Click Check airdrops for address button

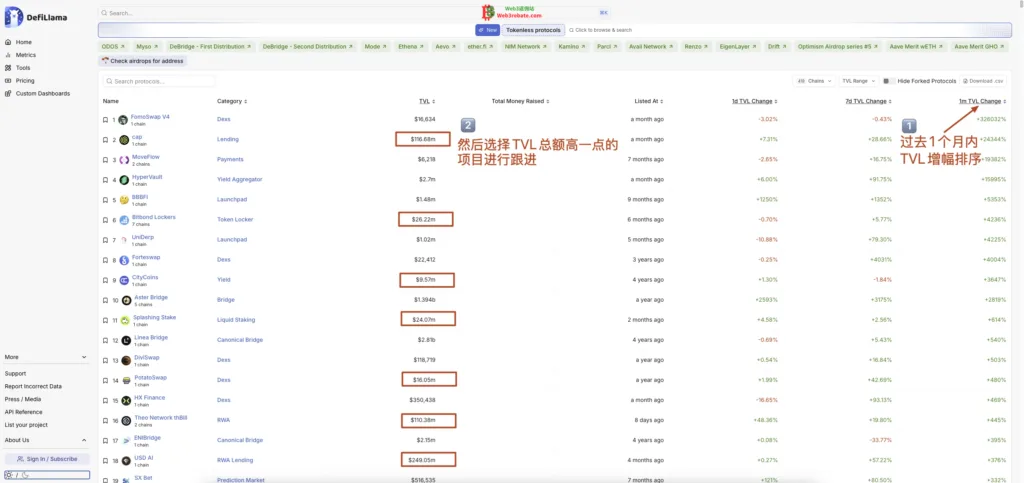point(143,61)
